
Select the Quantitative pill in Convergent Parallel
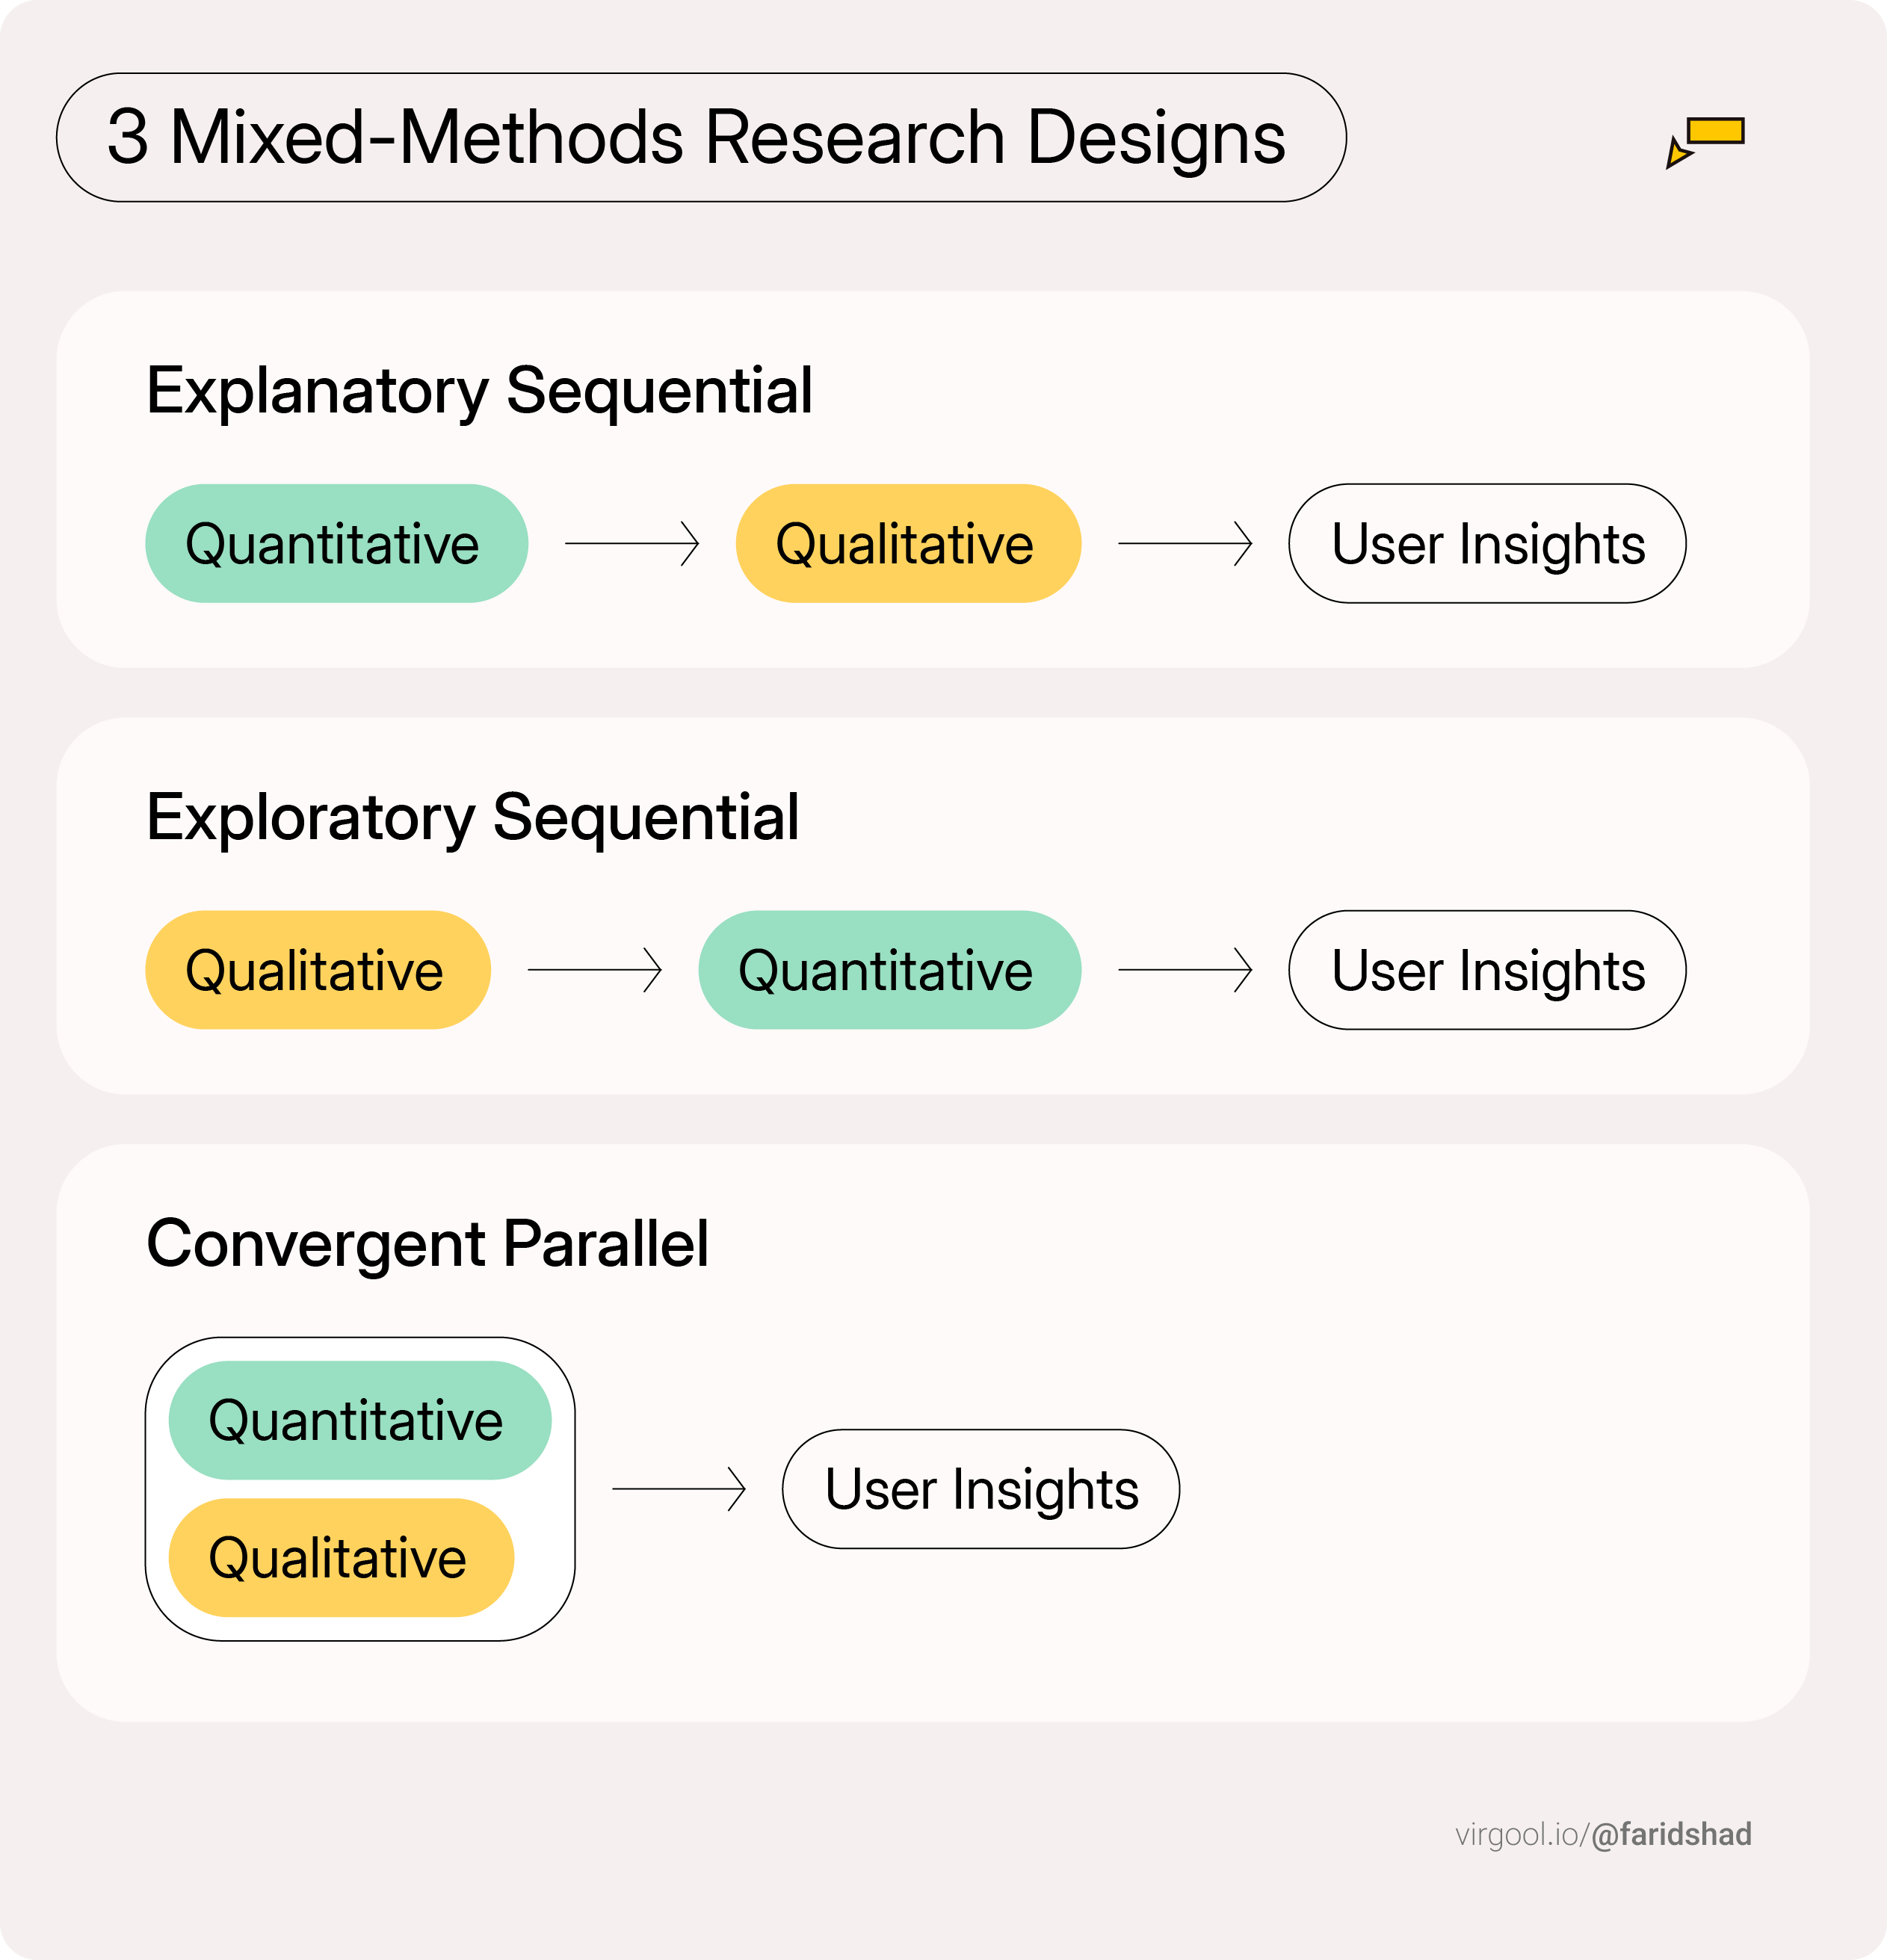pos(360,1420)
